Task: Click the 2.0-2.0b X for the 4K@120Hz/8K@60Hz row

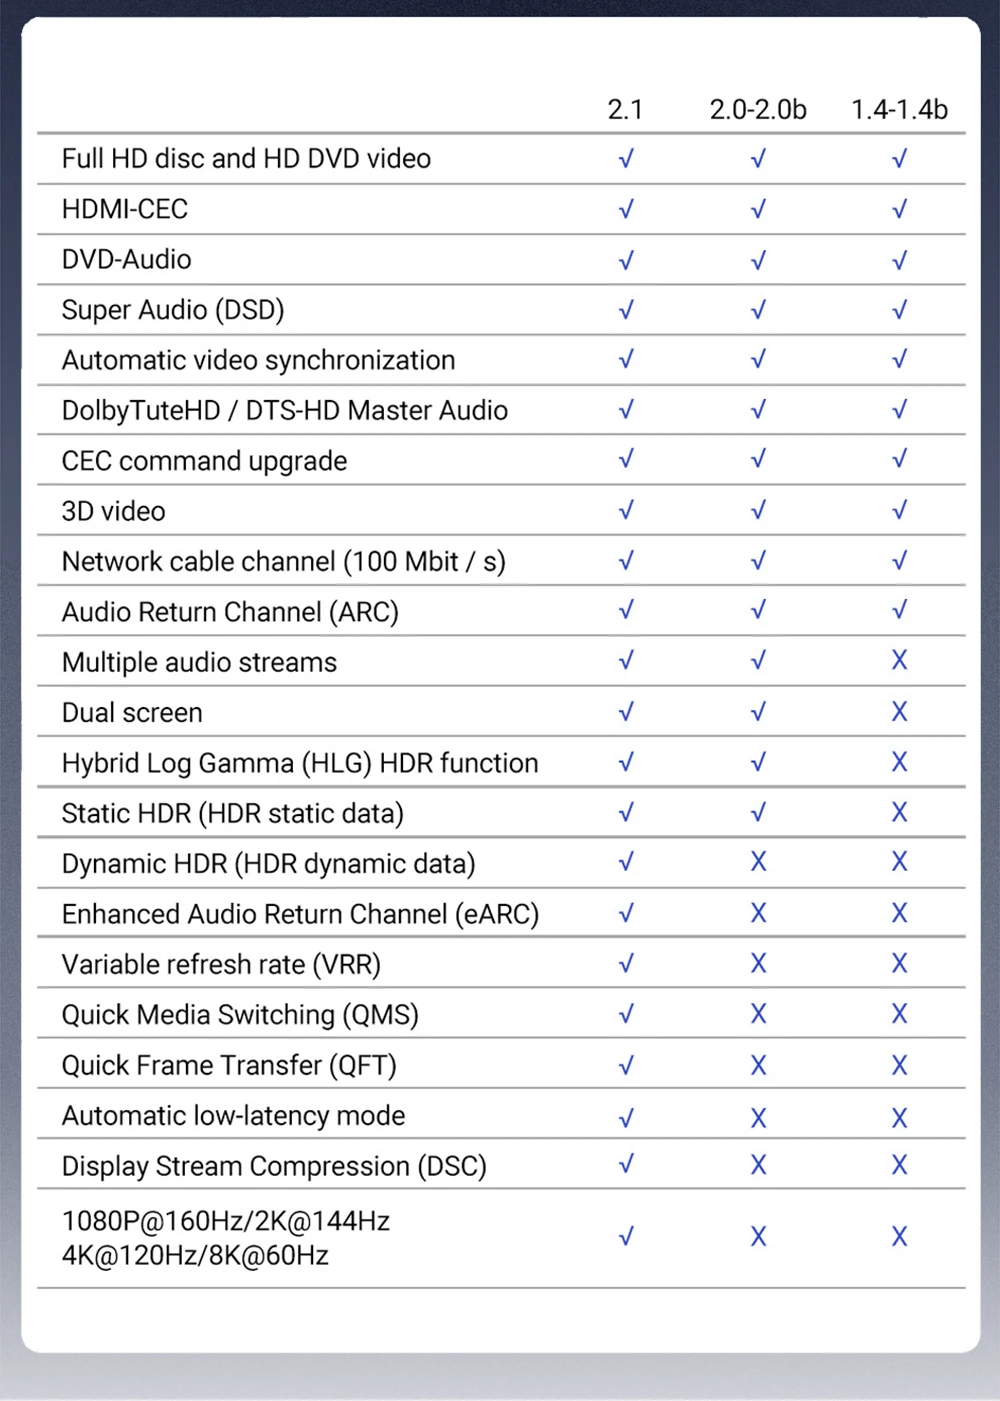Action: [x=758, y=1237]
